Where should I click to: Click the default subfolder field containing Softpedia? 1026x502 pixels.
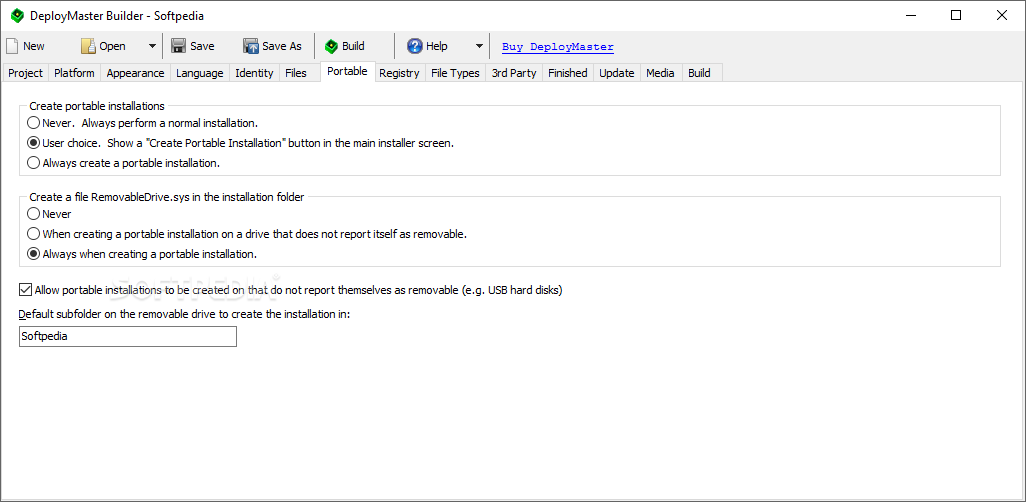(128, 336)
